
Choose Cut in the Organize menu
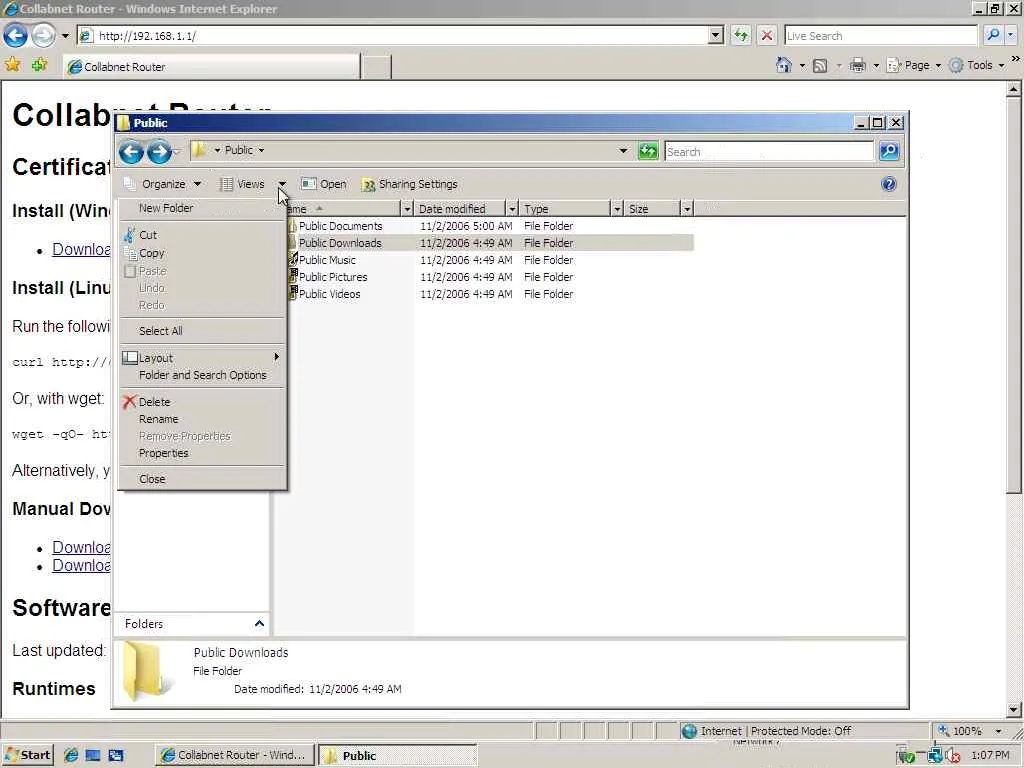point(202,235)
